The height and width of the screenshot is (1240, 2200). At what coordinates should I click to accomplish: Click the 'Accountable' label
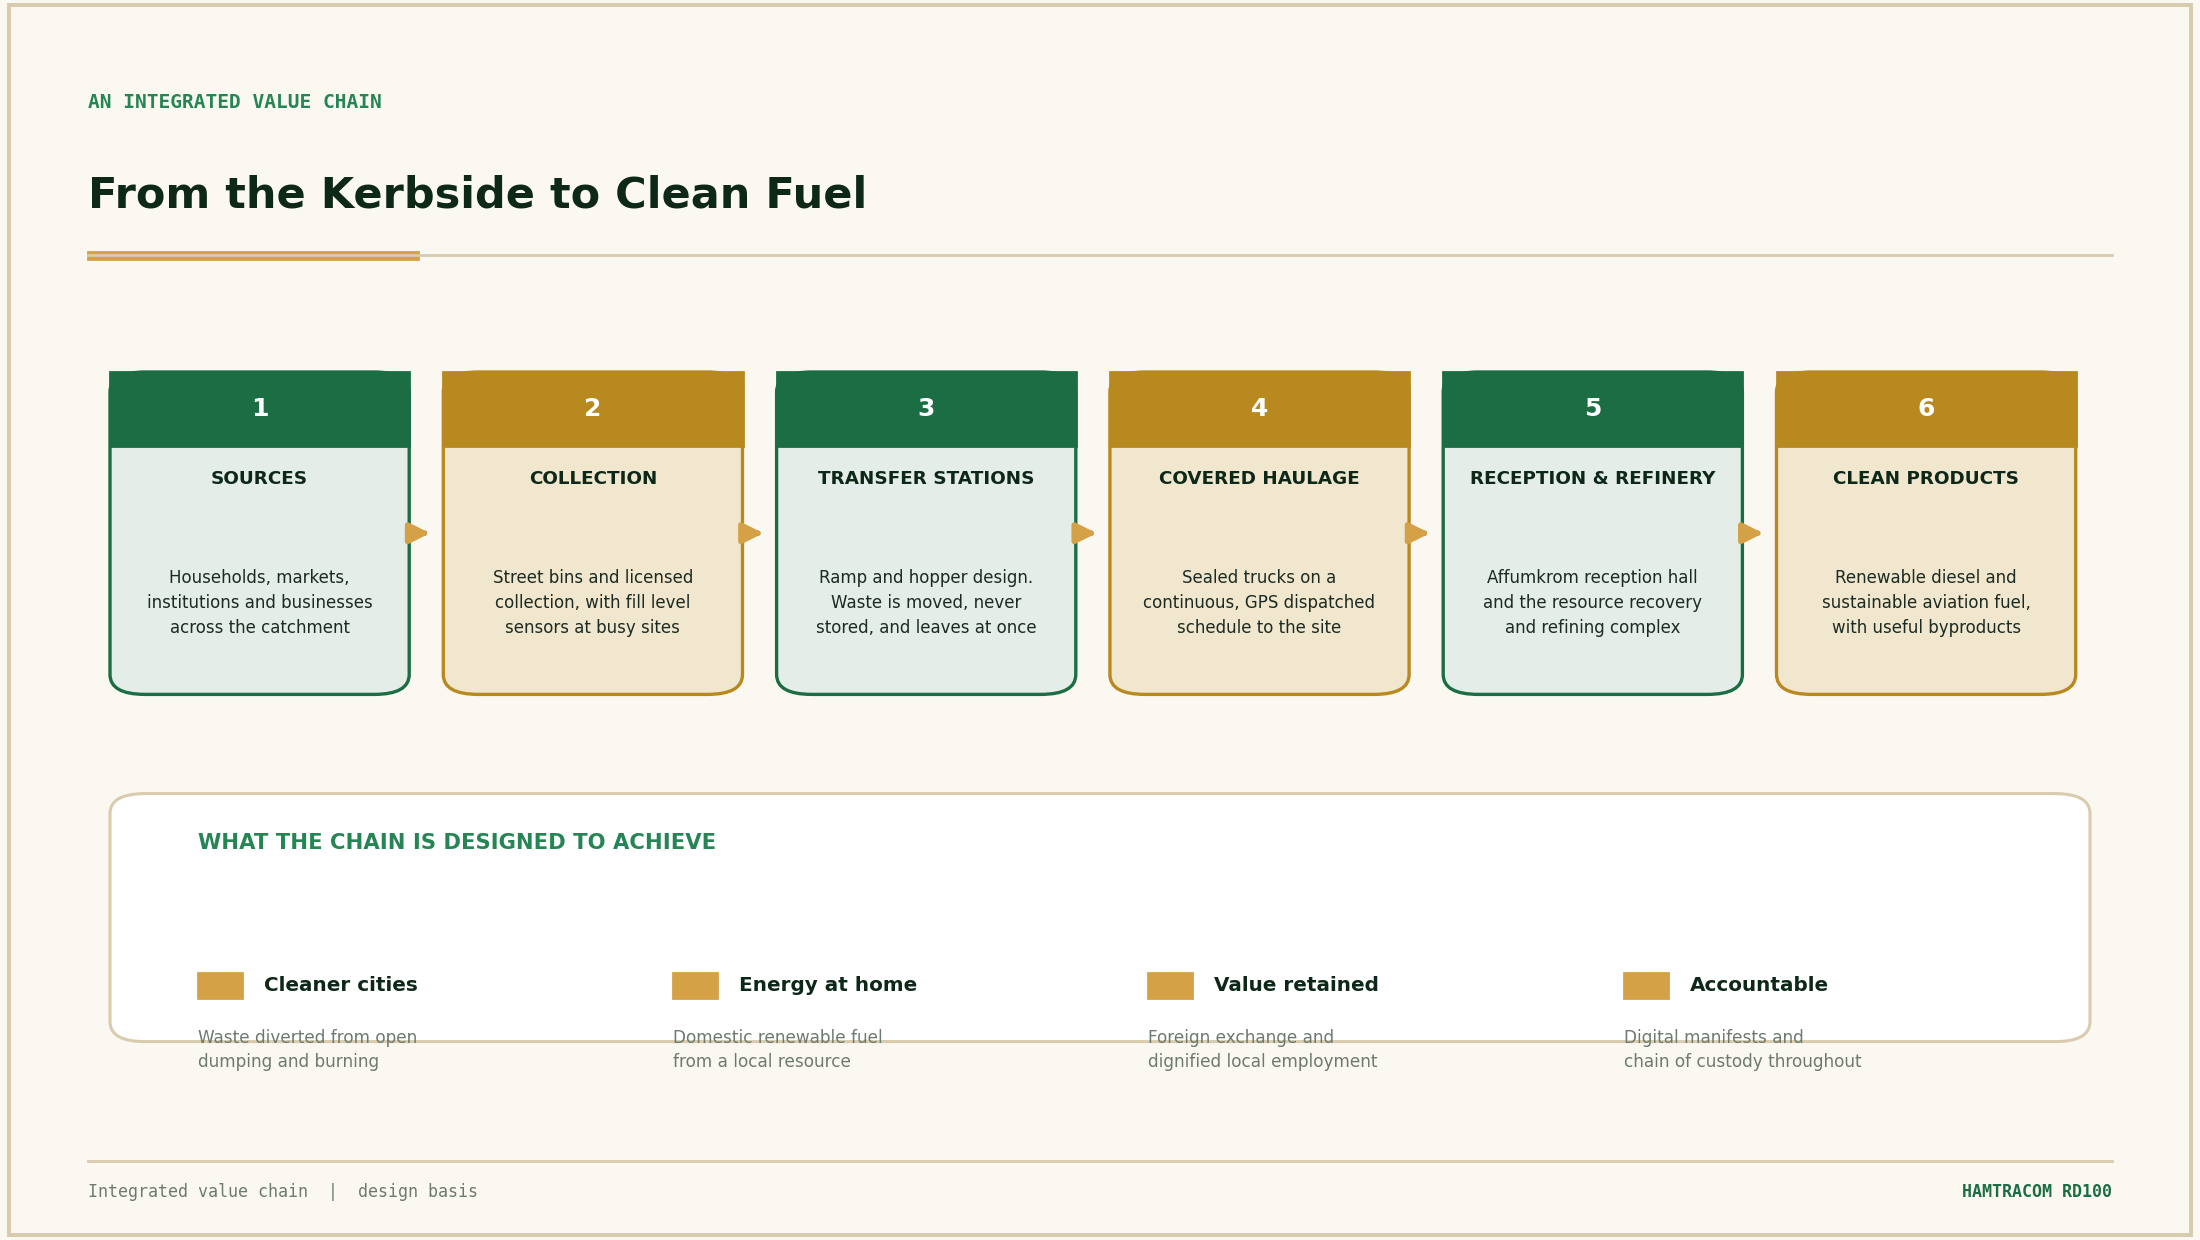1759,985
